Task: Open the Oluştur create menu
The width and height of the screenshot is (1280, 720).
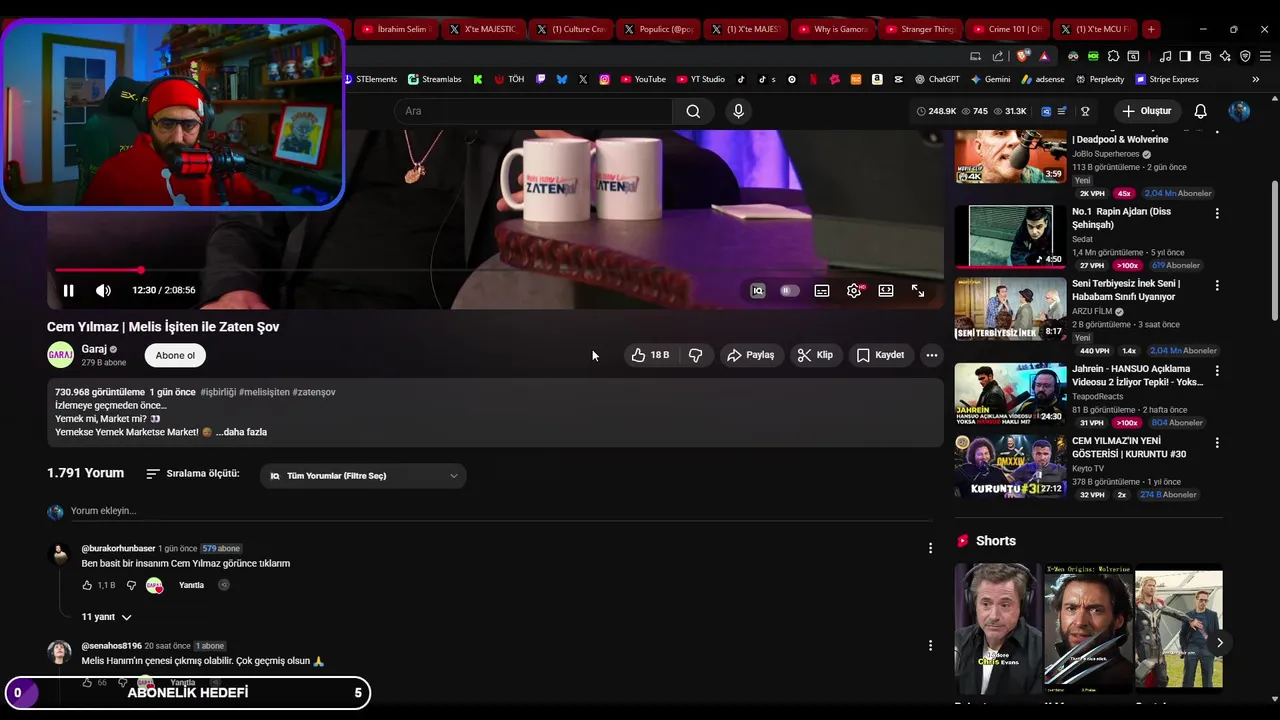Action: [x=1146, y=111]
